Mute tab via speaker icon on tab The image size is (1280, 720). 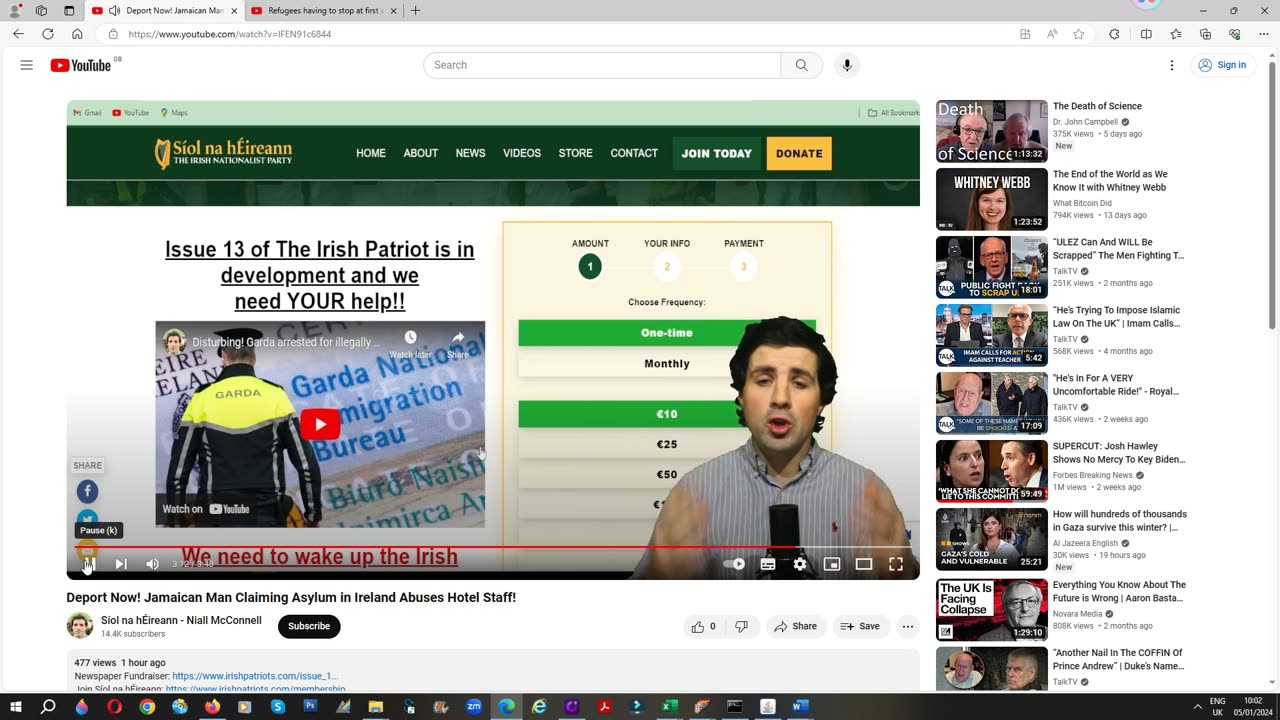point(115,11)
